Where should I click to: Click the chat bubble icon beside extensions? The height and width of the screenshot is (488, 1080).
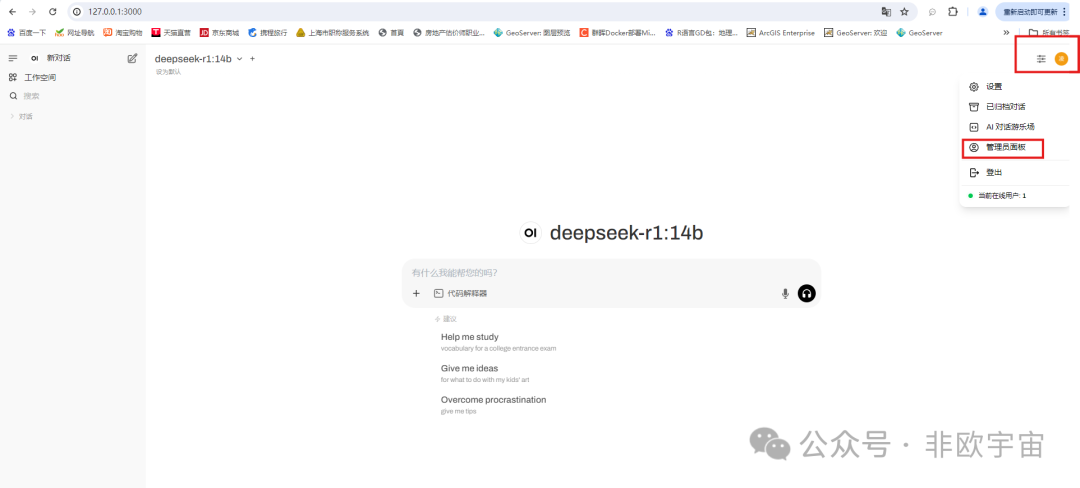[x=933, y=12]
